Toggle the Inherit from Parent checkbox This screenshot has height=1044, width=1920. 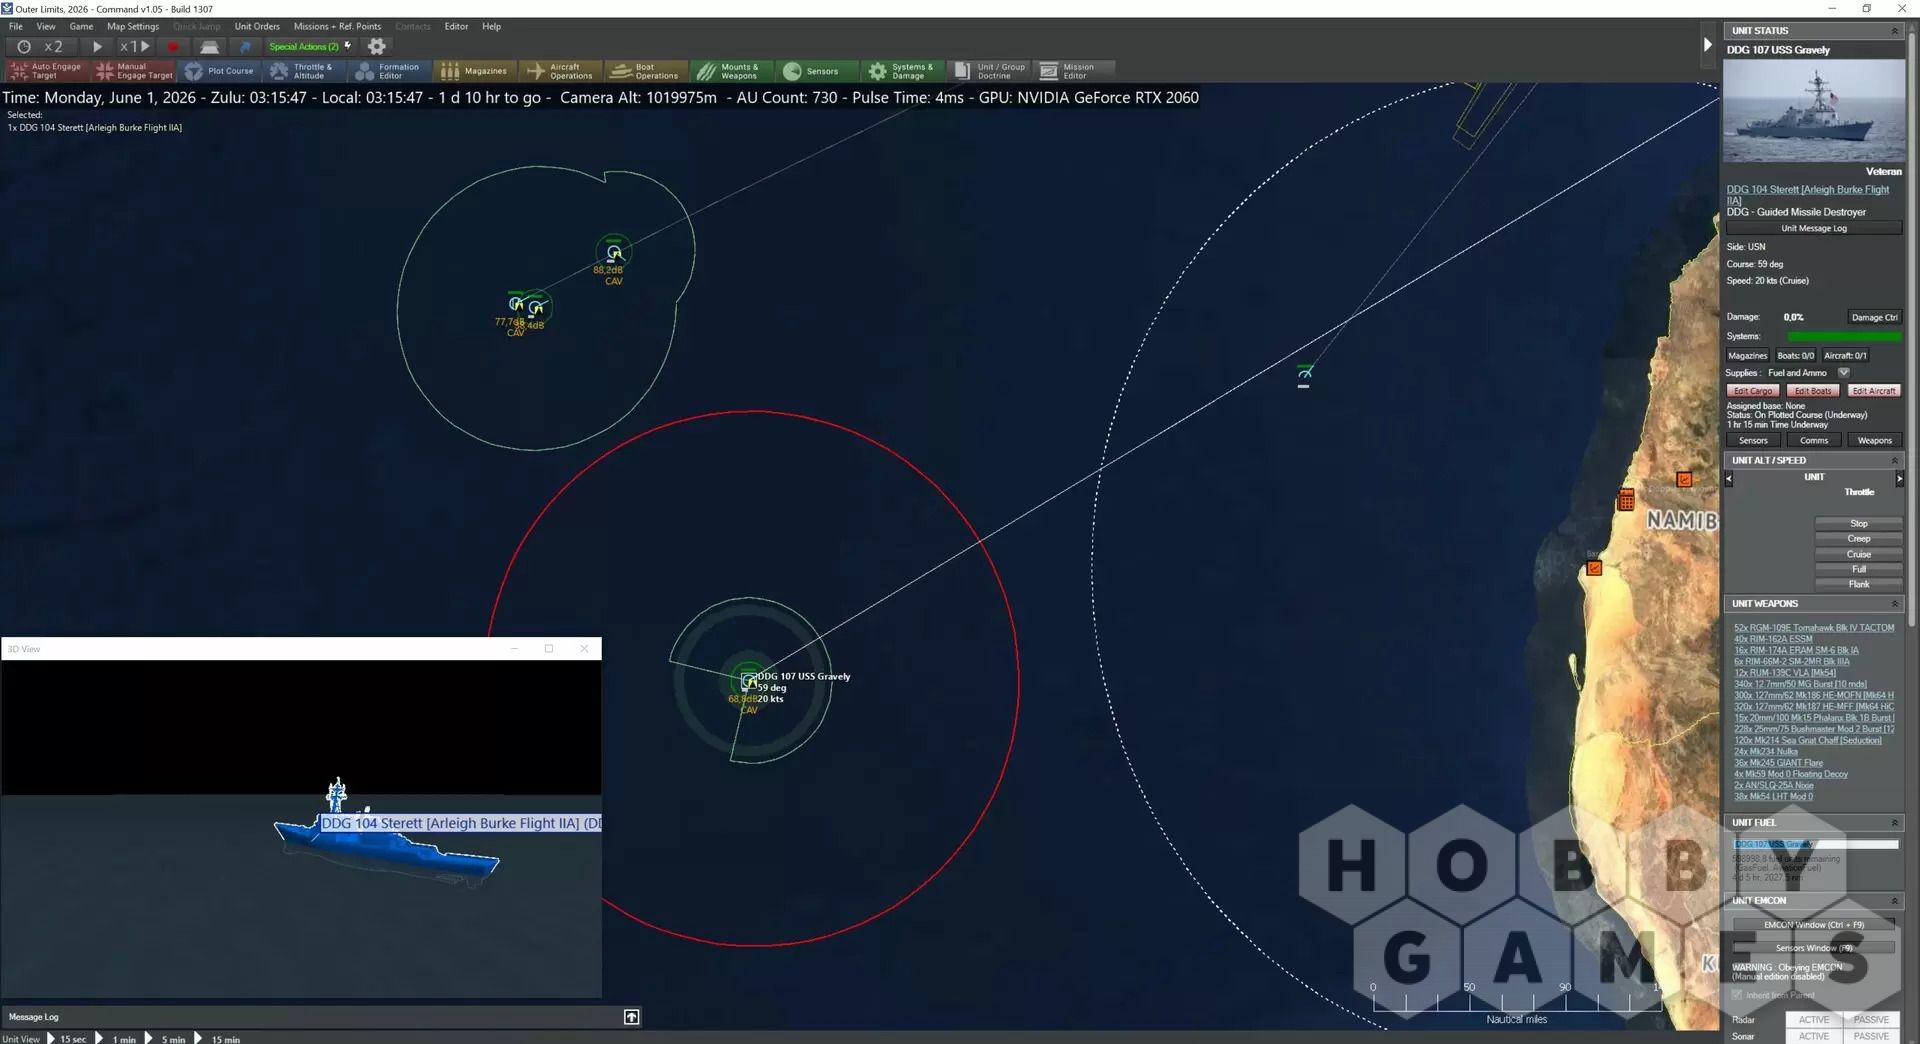[1737, 995]
